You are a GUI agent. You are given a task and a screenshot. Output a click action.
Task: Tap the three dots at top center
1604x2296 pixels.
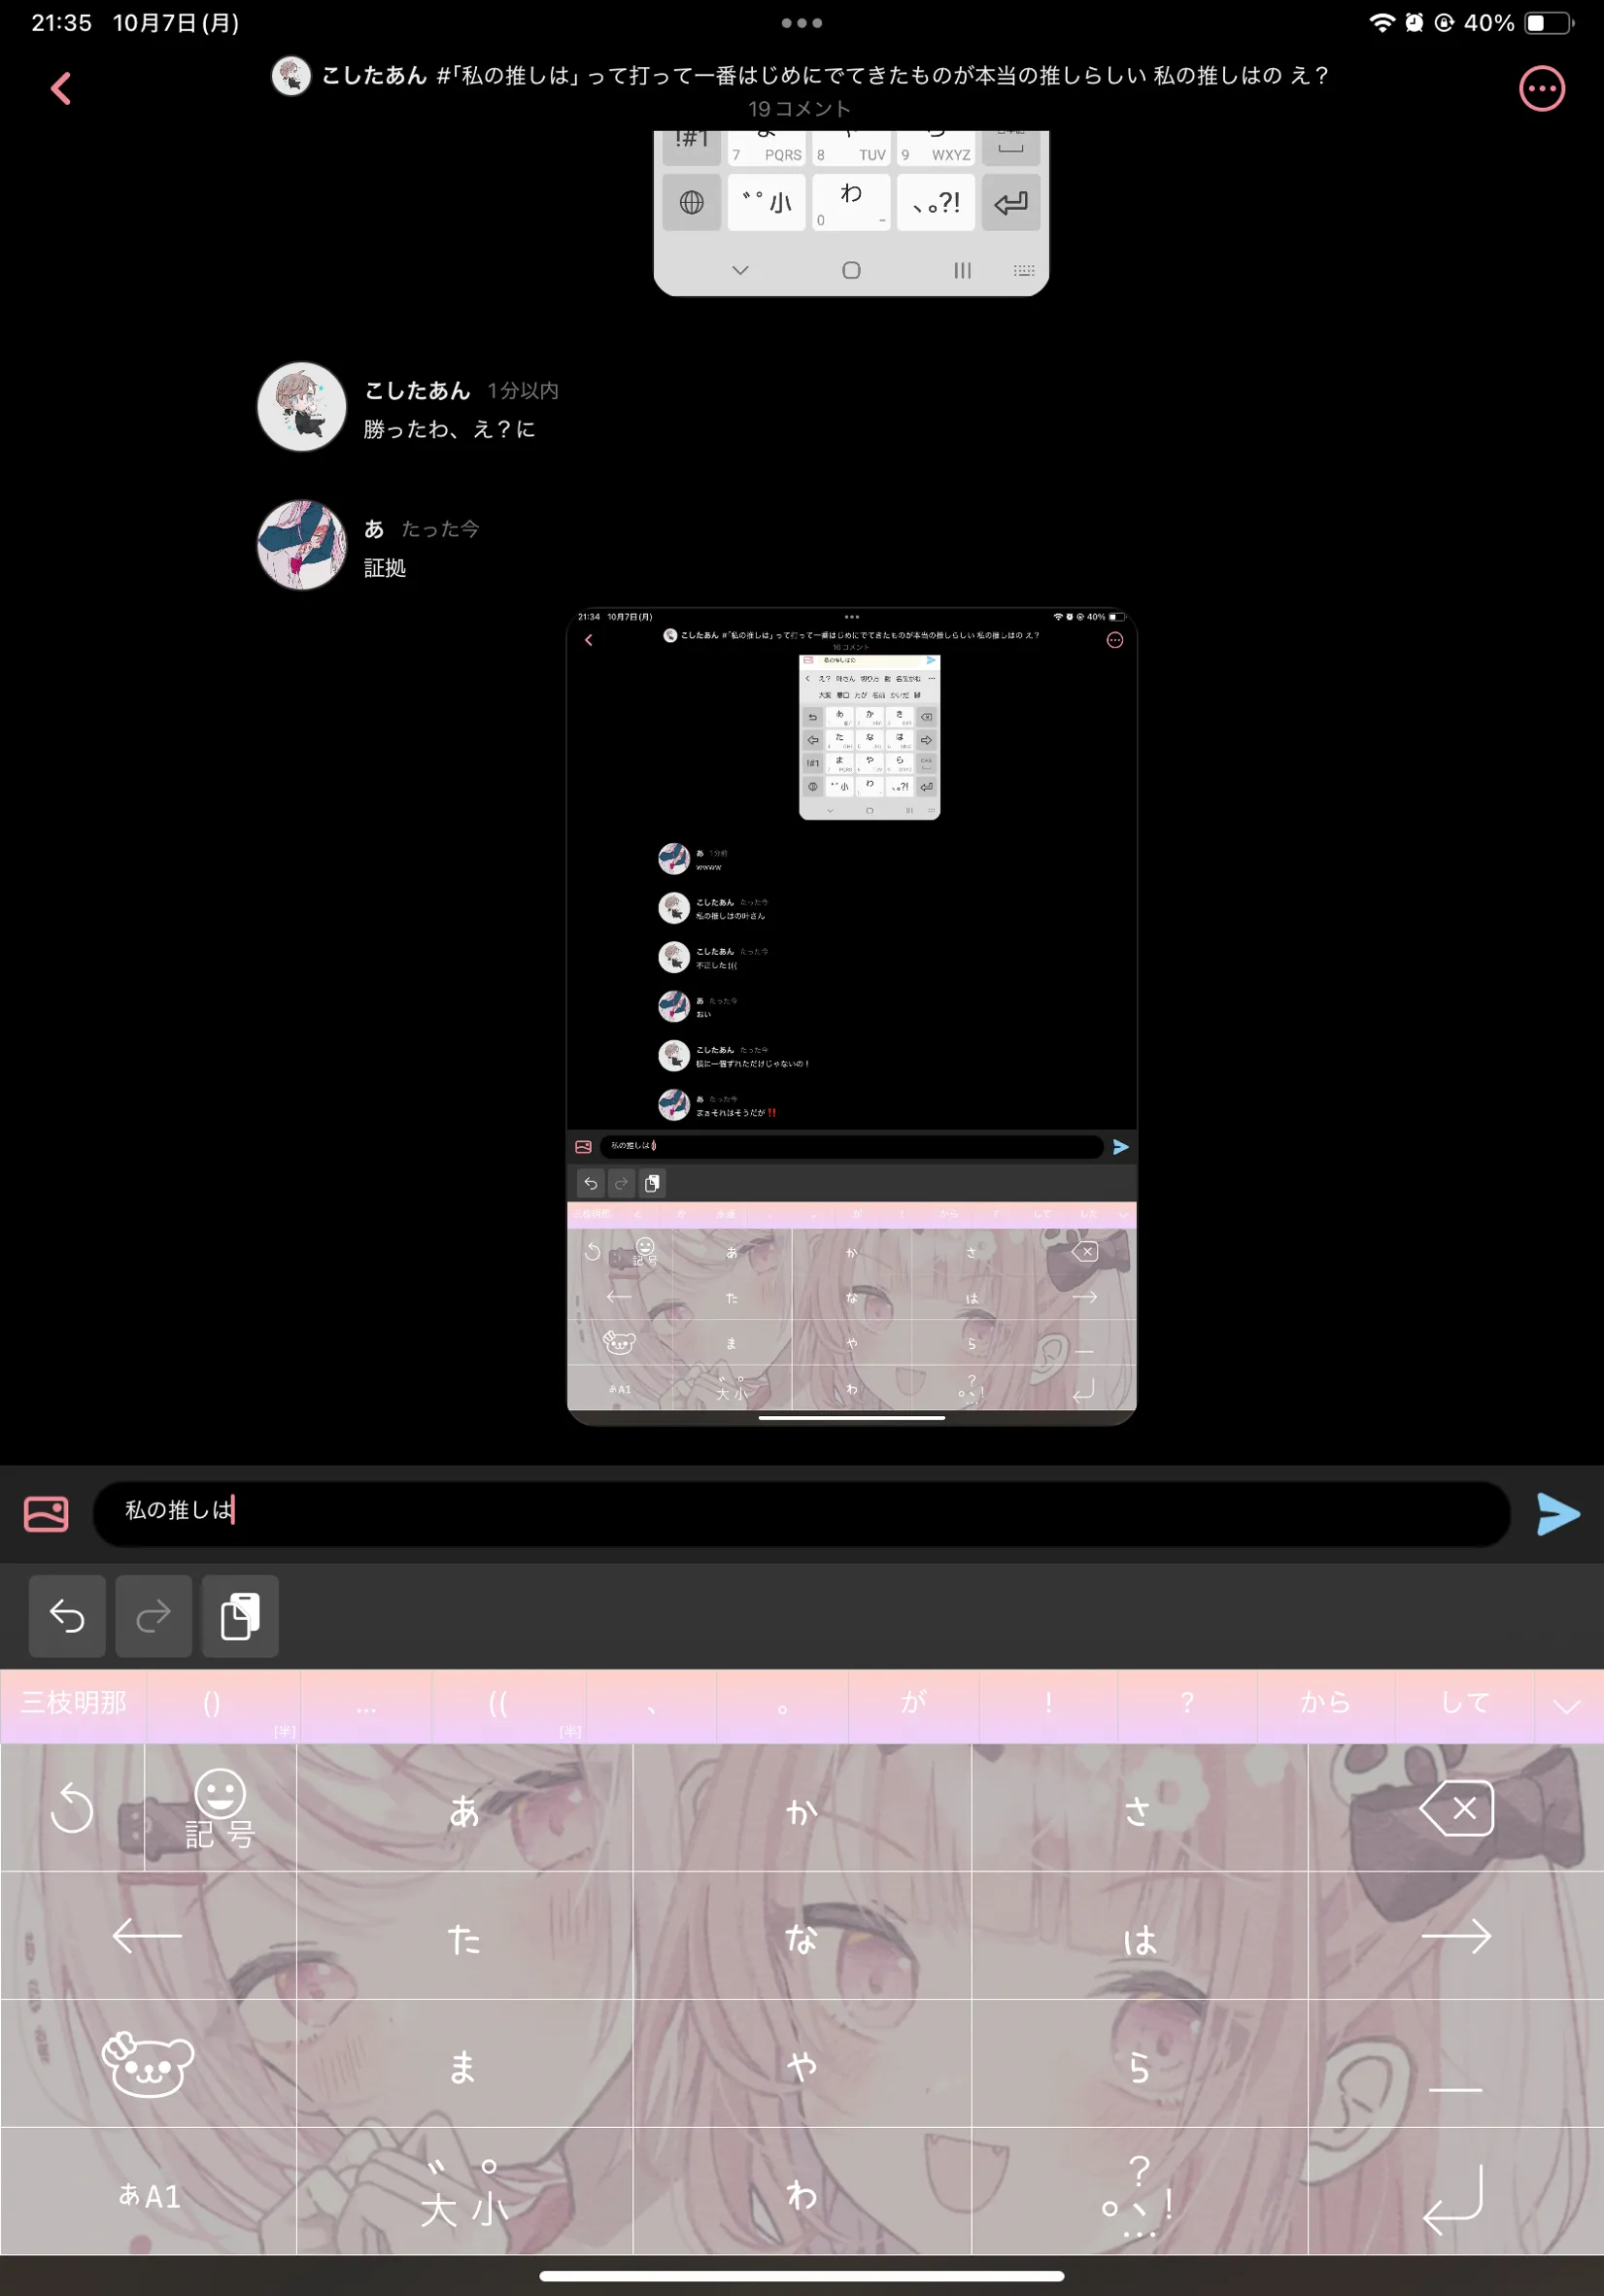[x=802, y=22]
